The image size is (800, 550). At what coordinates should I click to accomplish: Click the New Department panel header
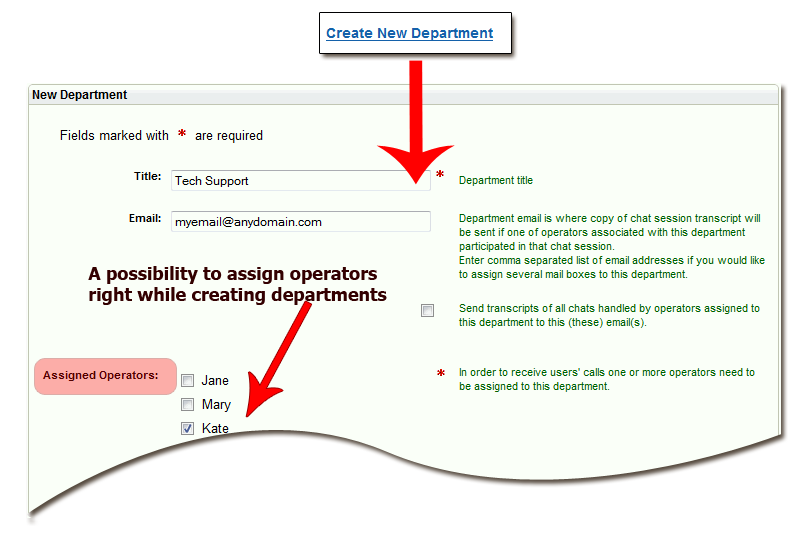click(x=403, y=95)
